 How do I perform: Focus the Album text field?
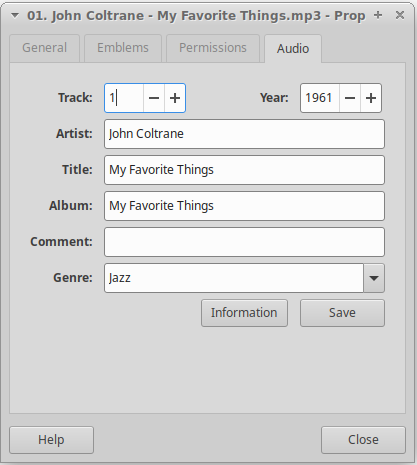click(244, 206)
